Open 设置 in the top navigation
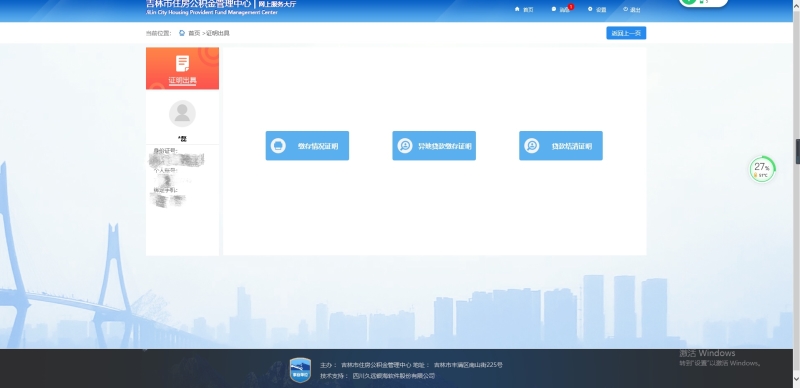Viewport: 800px width, 388px height. click(597, 9)
